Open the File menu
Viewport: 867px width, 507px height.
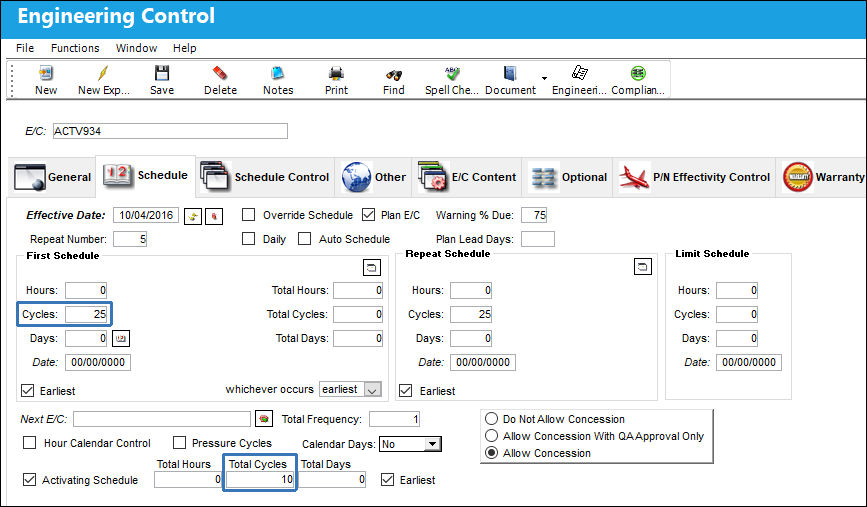click(25, 48)
